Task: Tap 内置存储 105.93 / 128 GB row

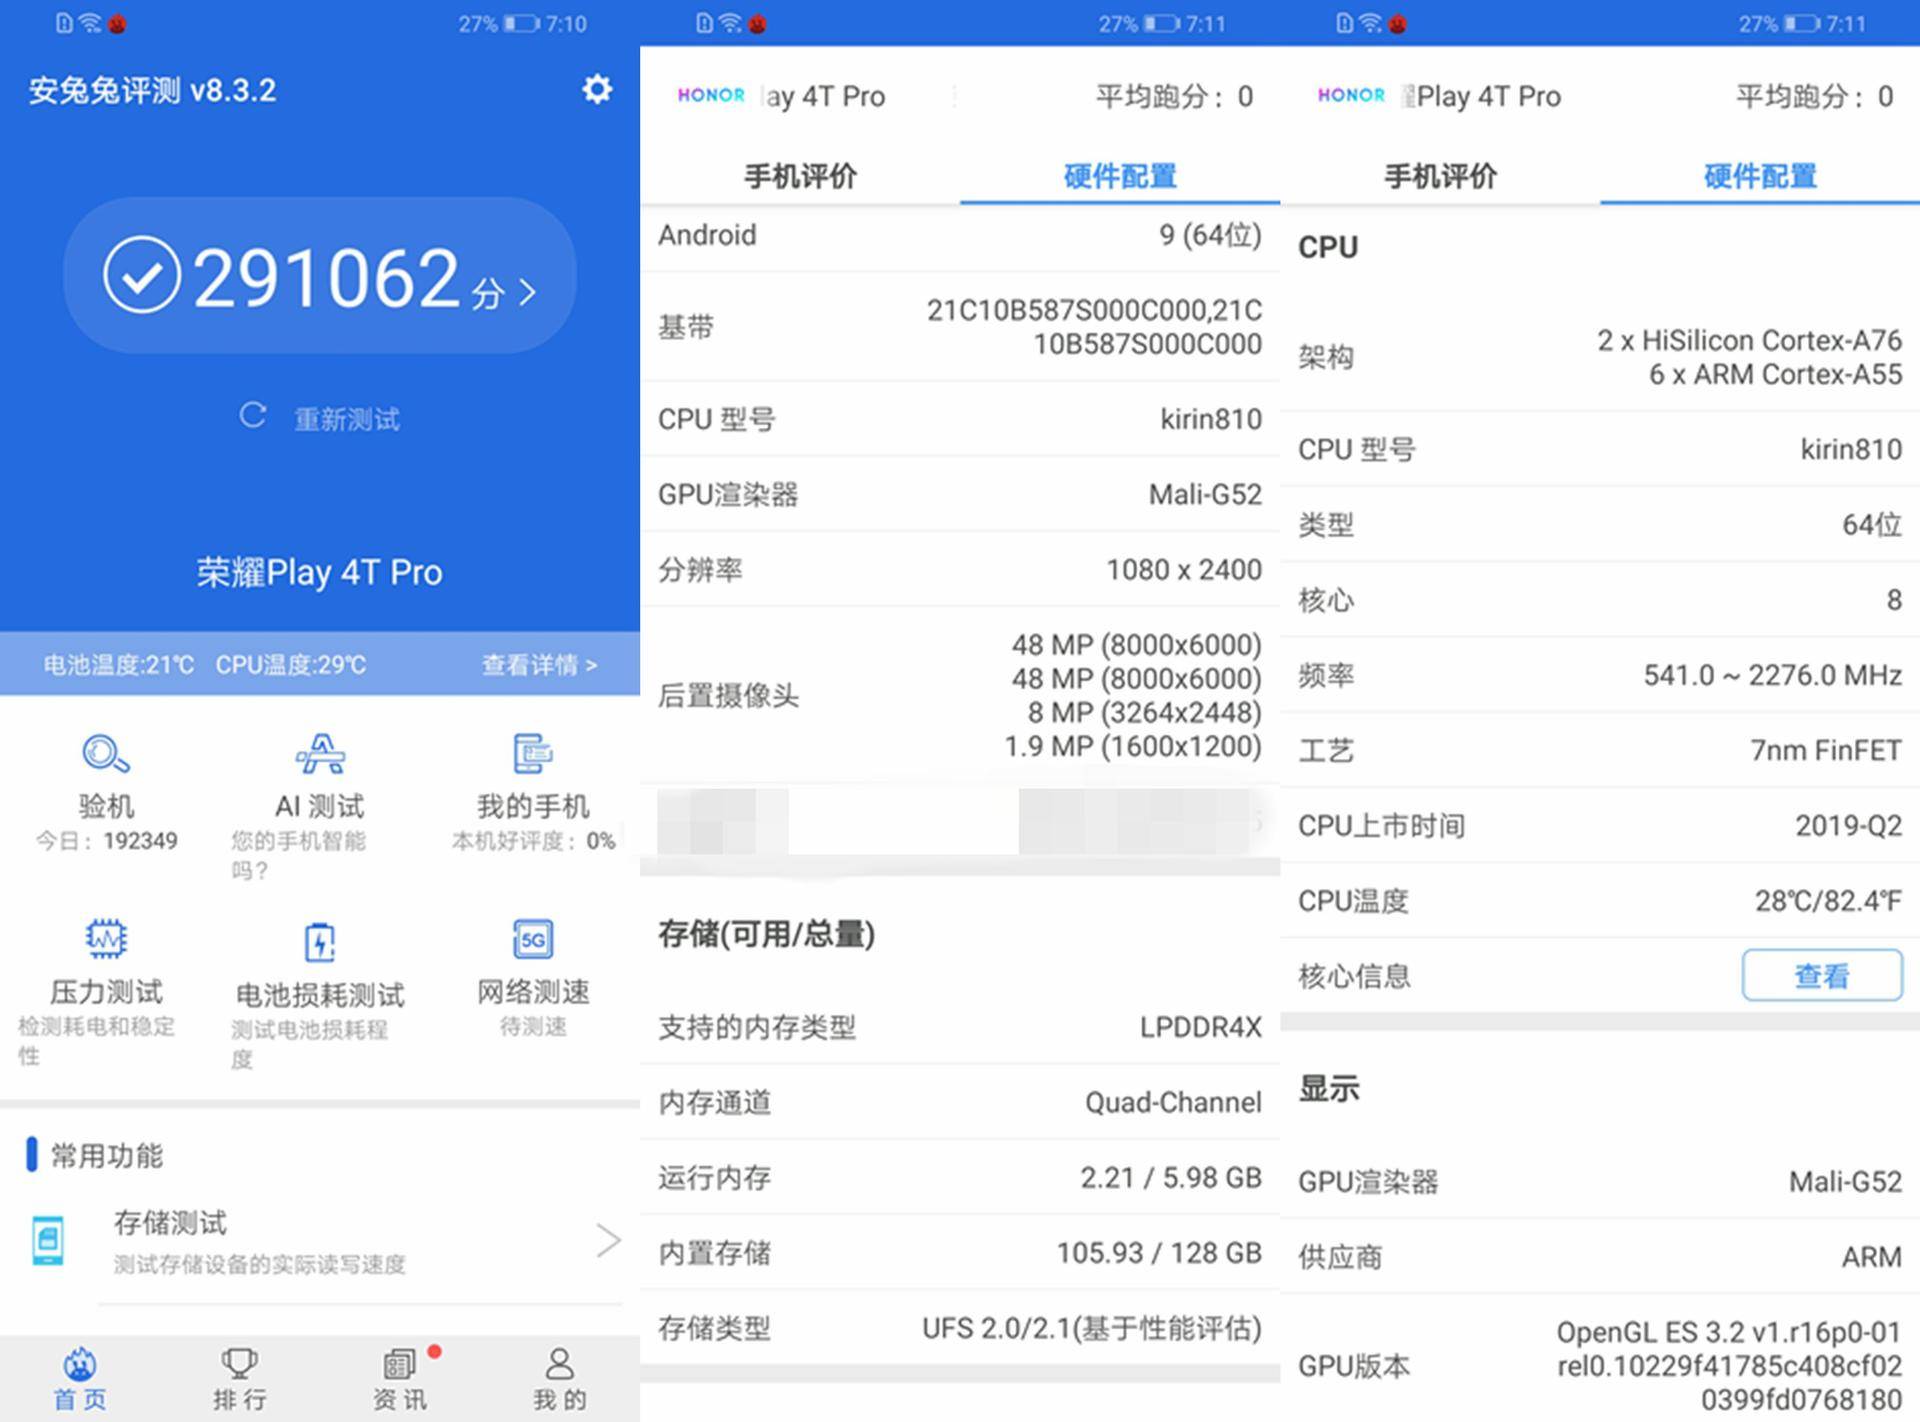Action: pyautogui.click(x=960, y=1252)
